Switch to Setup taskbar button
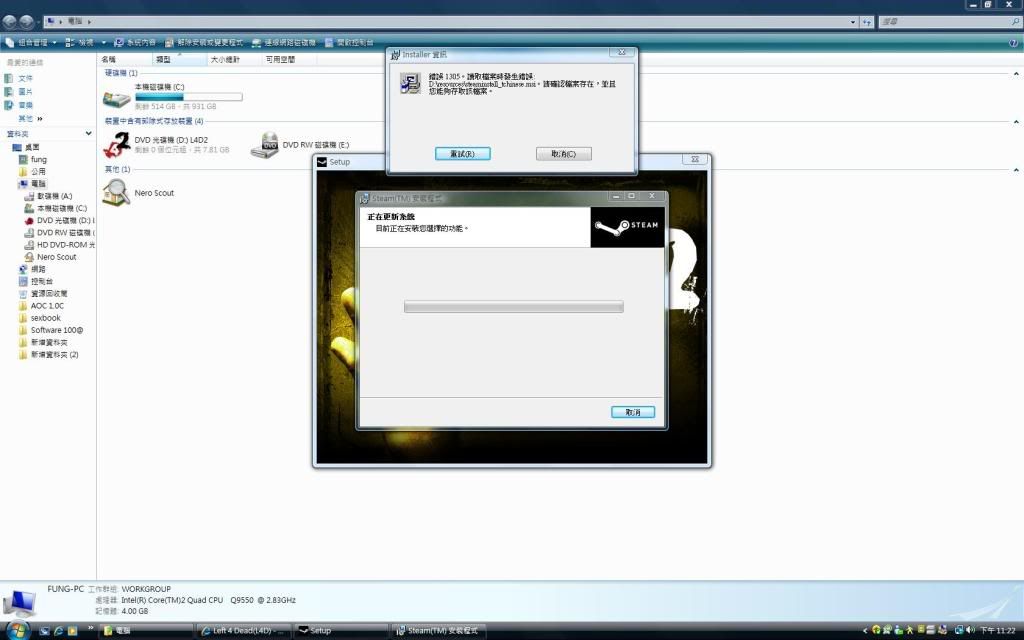The width and height of the screenshot is (1024, 640). pyautogui.click(x=340, y=630)
